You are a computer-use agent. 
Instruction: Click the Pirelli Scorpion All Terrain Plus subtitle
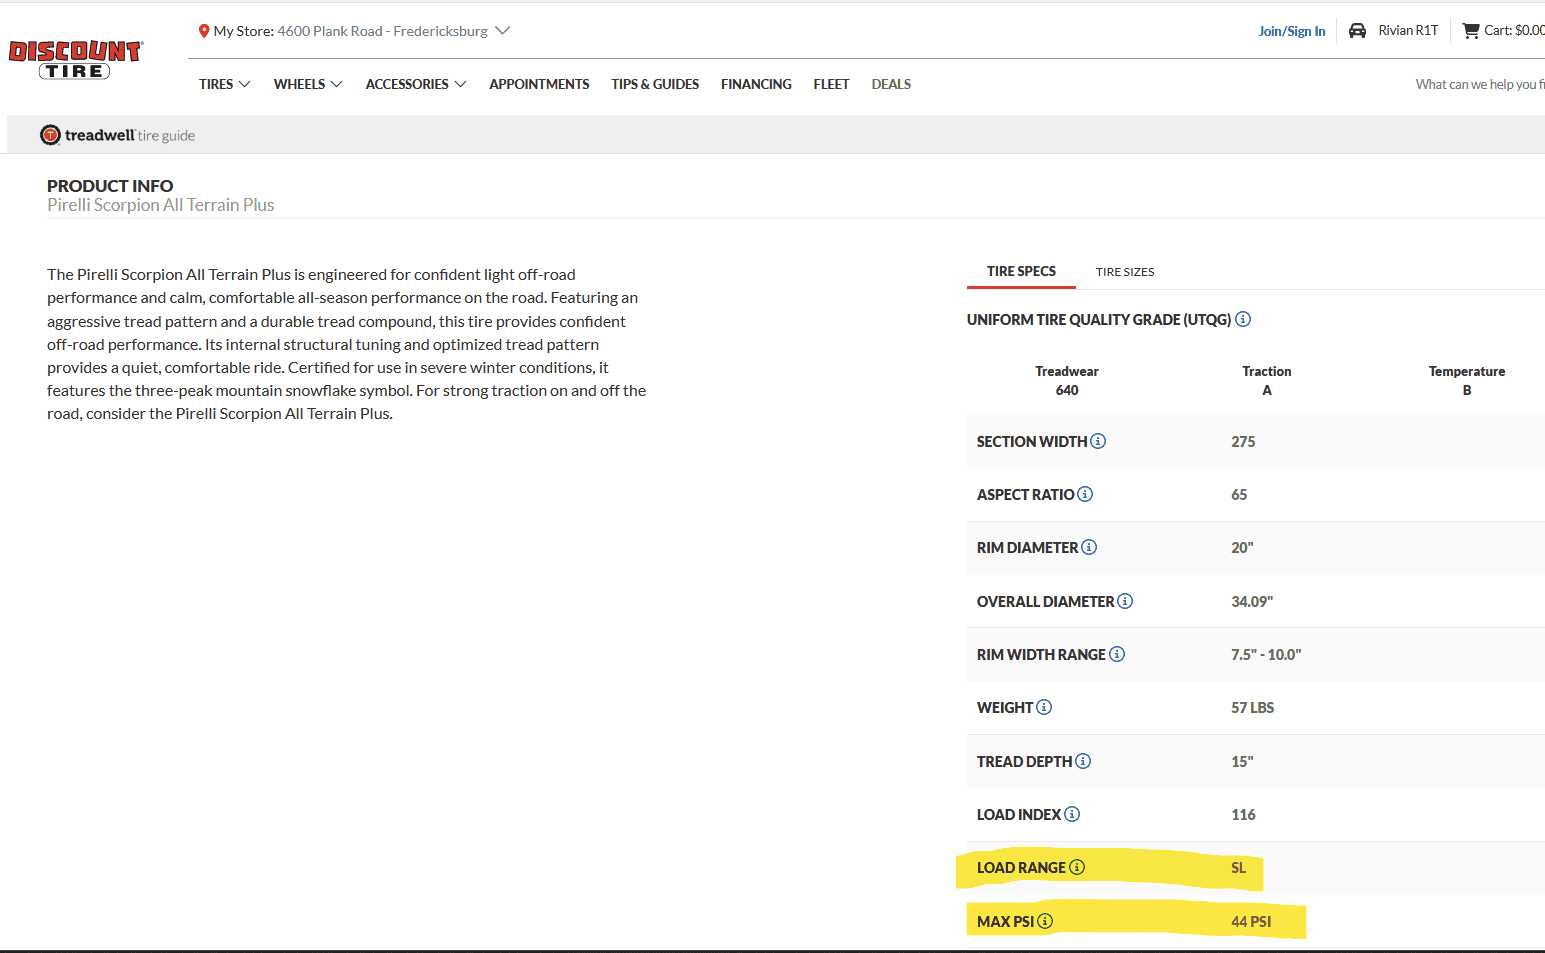(x=161, y=205)
